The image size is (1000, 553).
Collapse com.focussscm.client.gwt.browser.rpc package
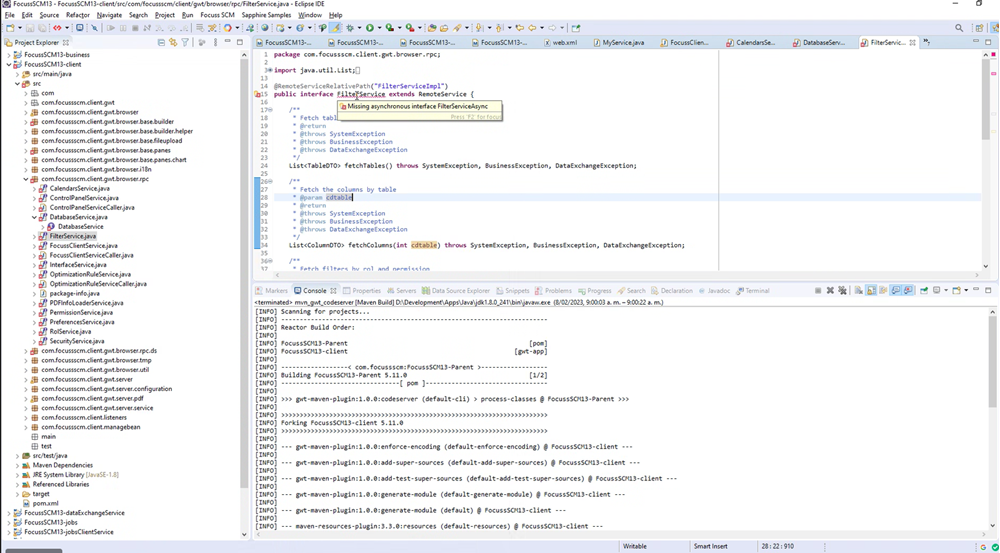pyautogui.click(x=26, y=179)
